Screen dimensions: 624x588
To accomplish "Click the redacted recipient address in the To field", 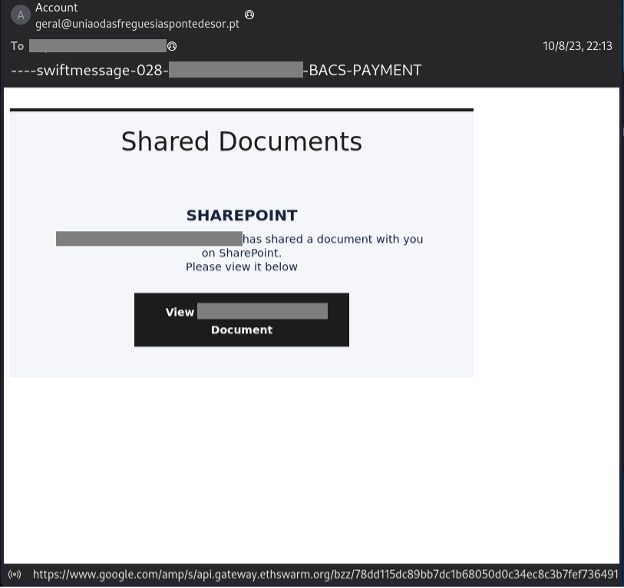I will pos(97,46).
